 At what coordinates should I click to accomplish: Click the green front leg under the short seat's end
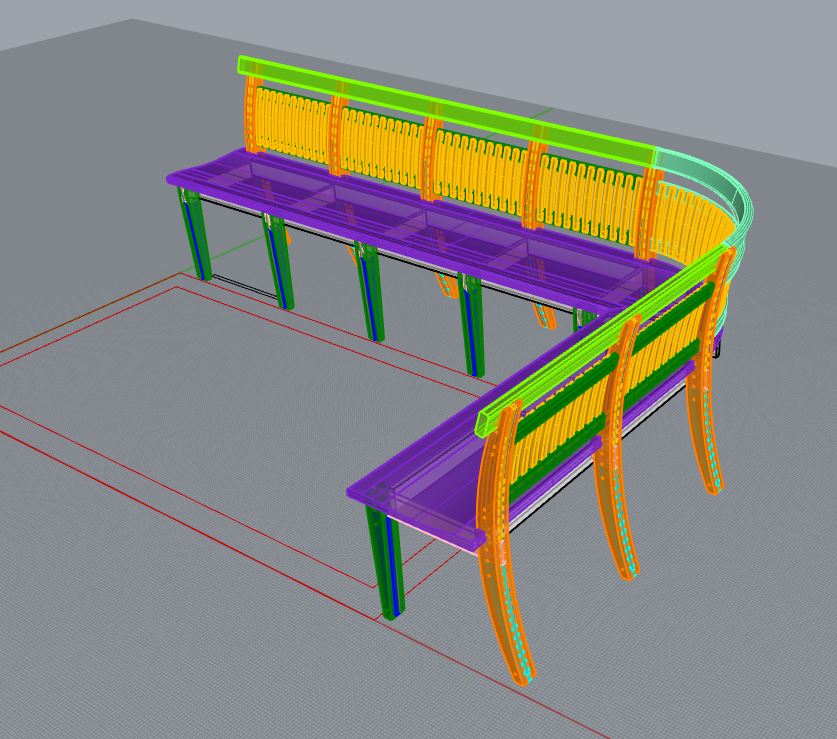point(385,563)
